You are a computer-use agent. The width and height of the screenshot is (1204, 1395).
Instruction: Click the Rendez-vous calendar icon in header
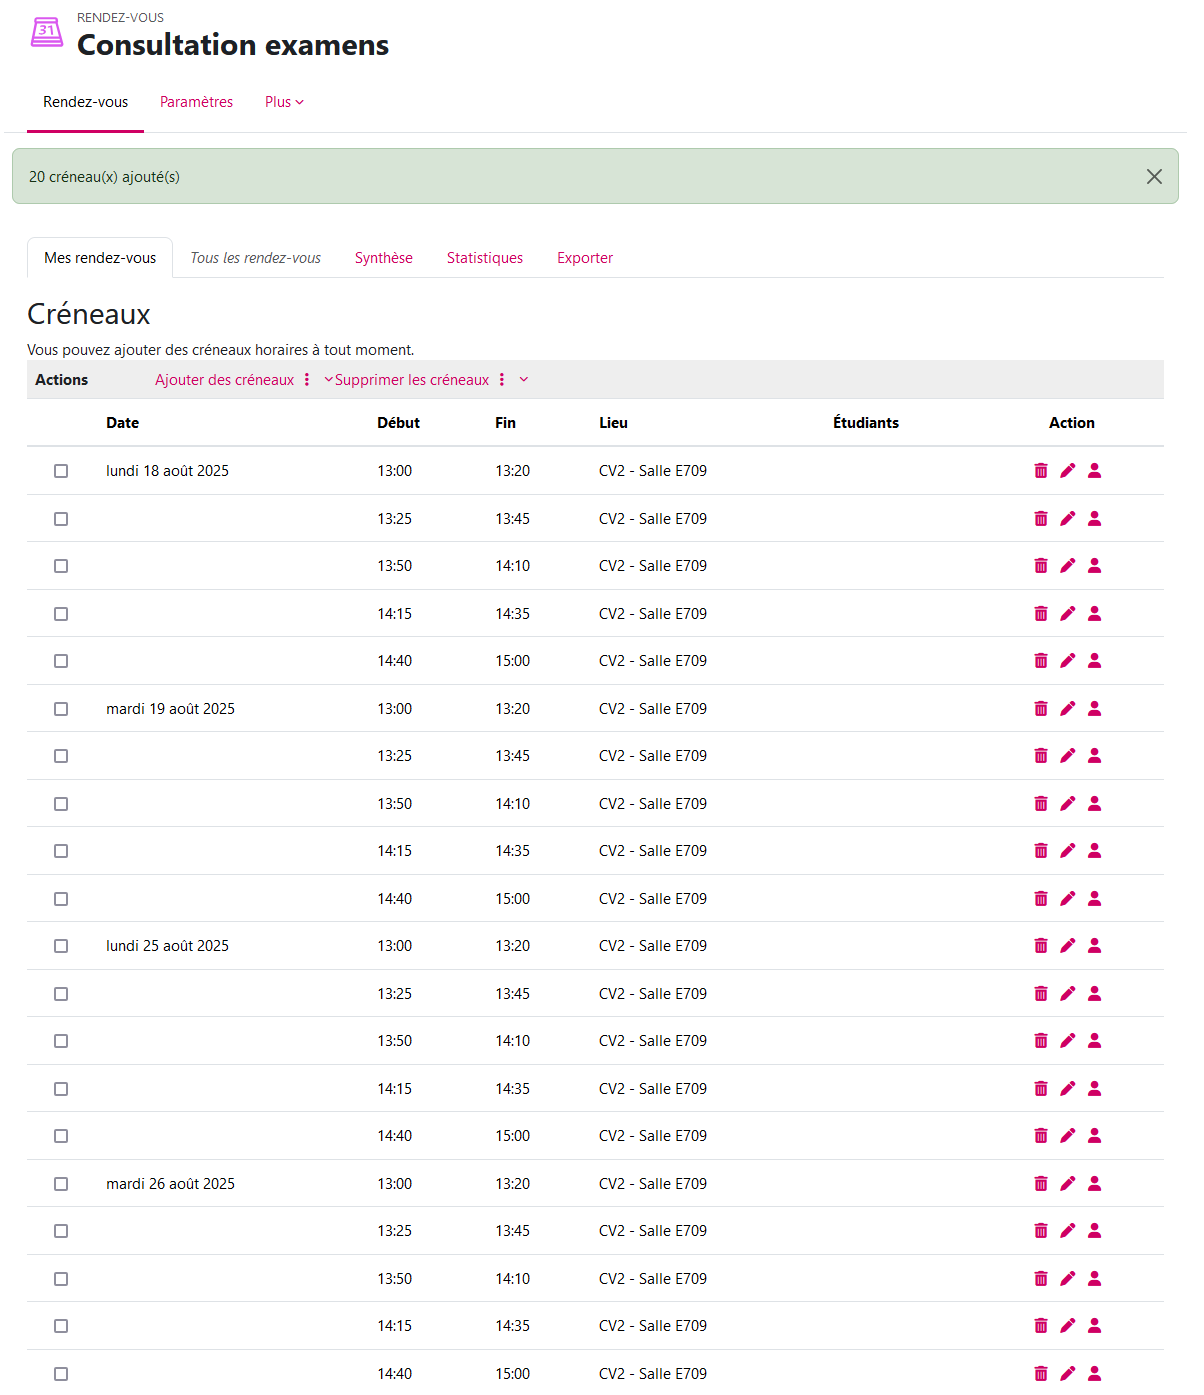click(x=47, y=33)
